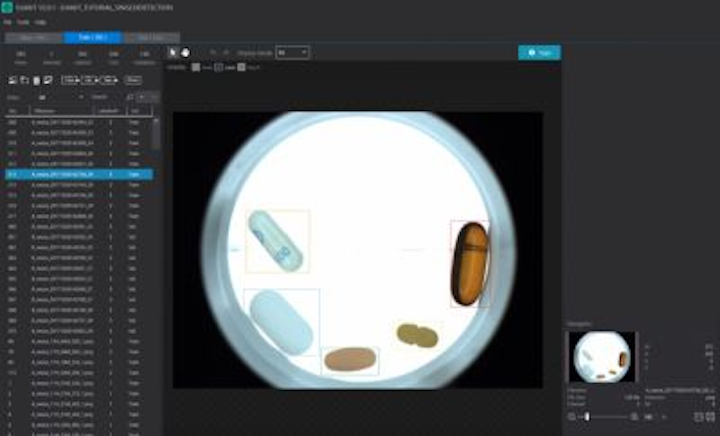
Task: Open the Tools menu
Action: coord(23,22)
